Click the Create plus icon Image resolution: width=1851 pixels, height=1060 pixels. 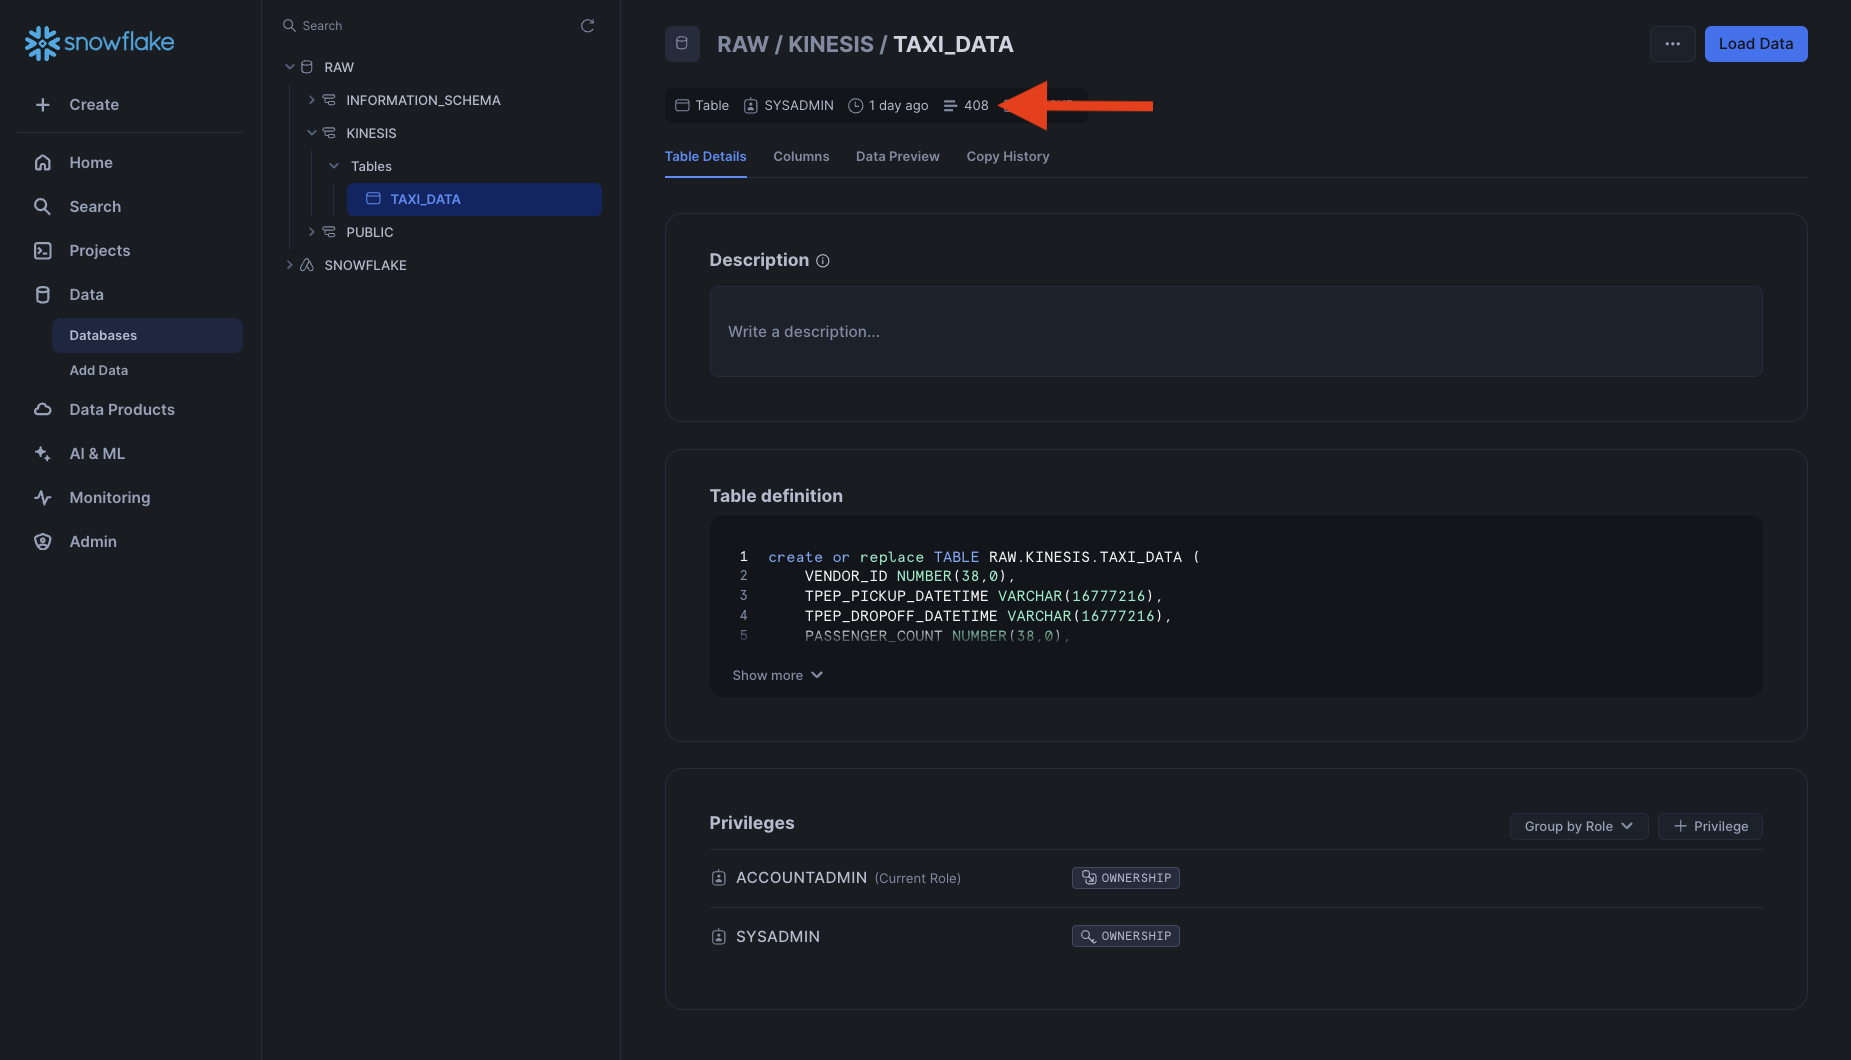(42, 105)
